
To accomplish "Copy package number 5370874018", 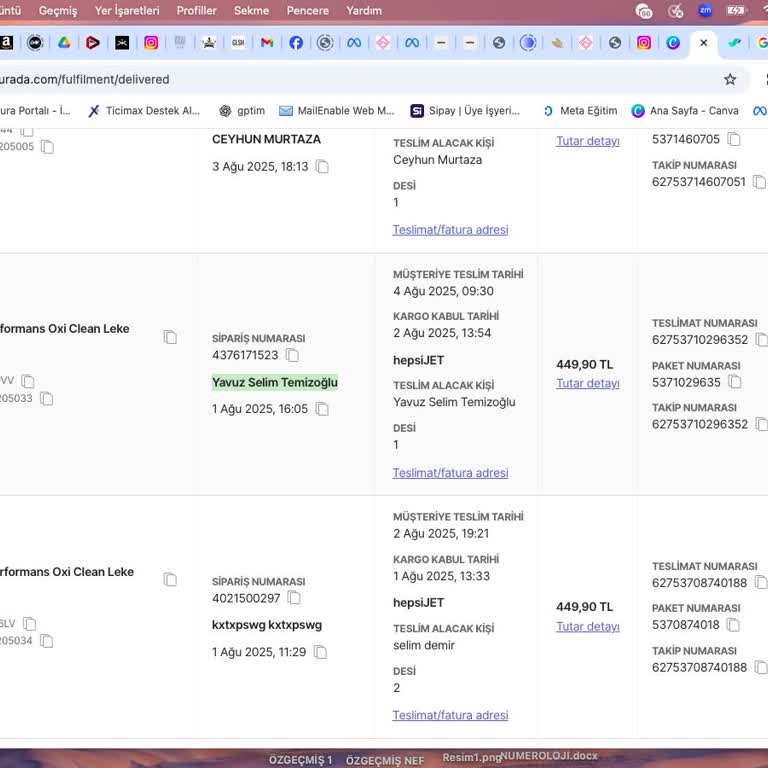I will click(x=733, y=625).
